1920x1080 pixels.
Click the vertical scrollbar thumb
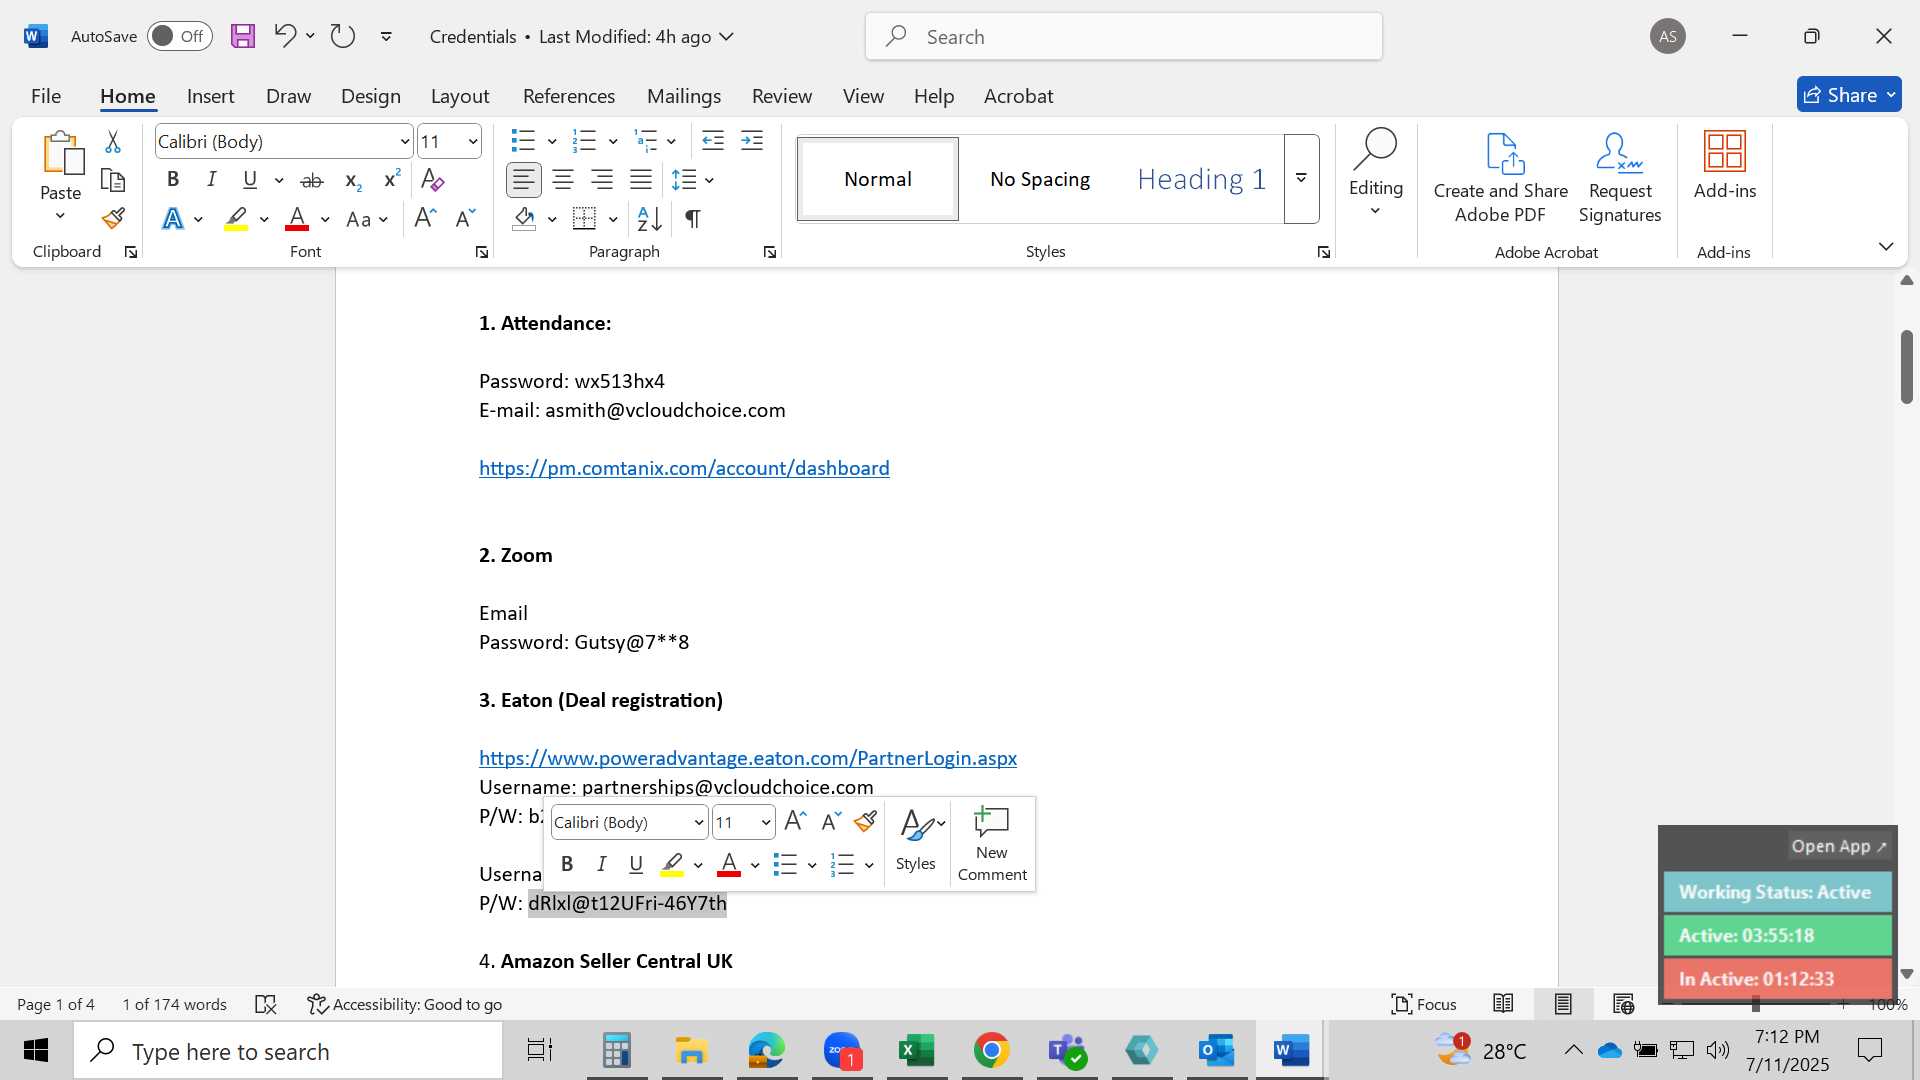(1907, 366)
